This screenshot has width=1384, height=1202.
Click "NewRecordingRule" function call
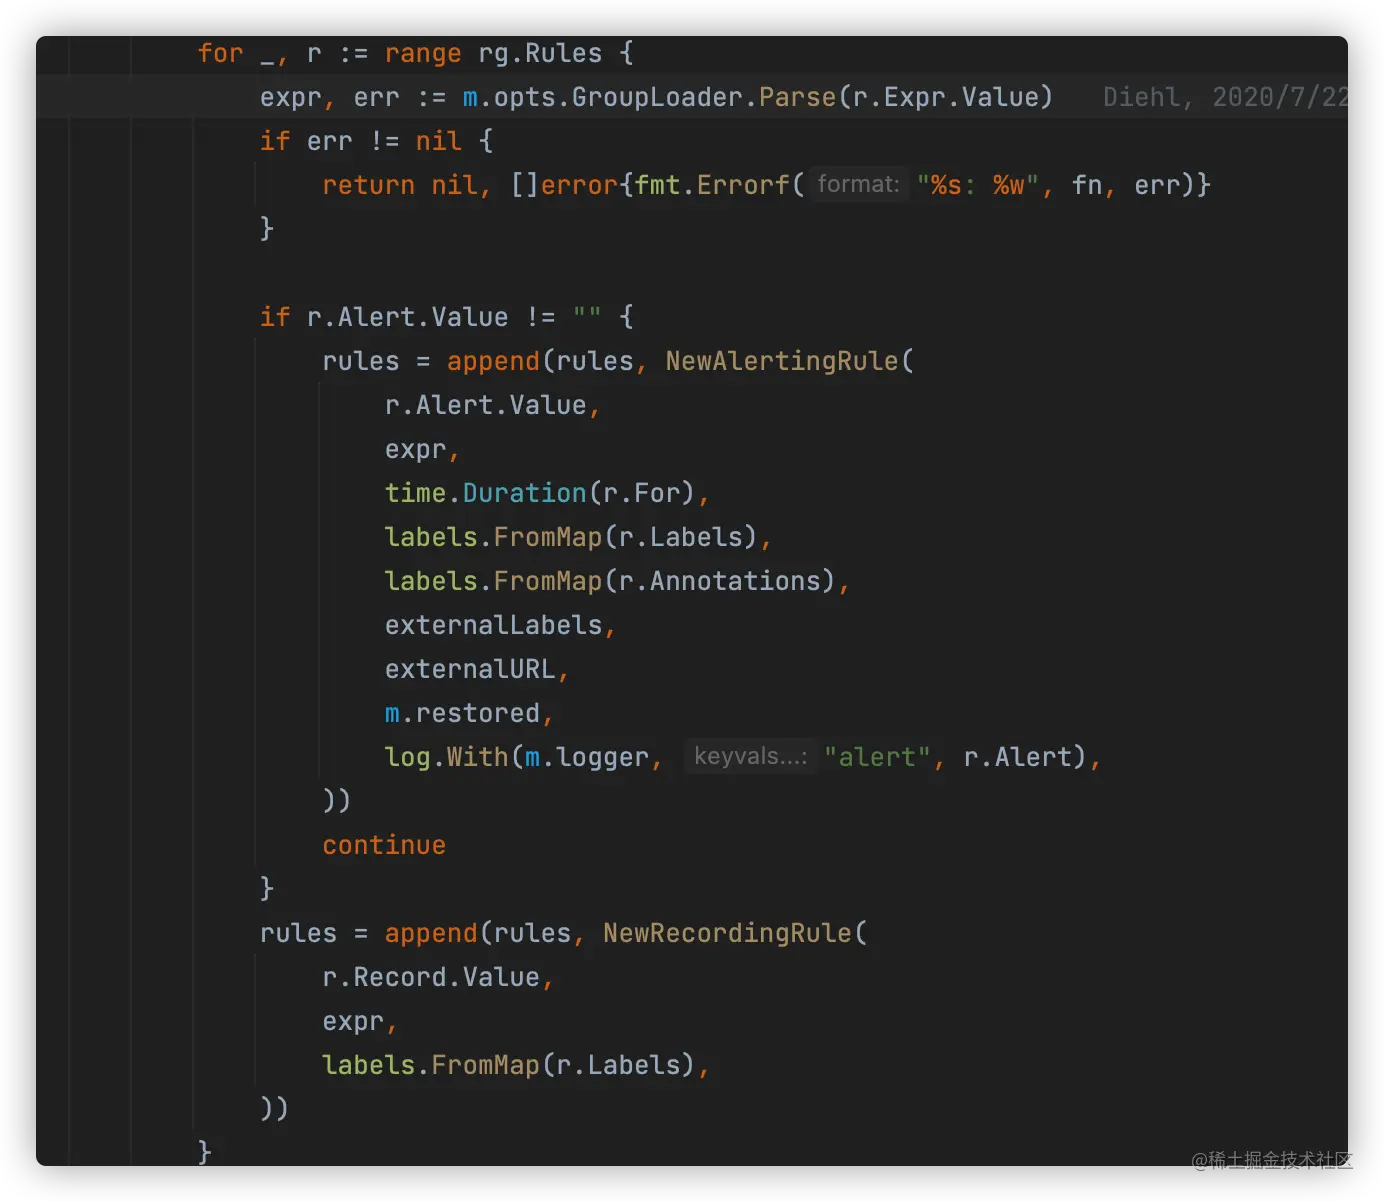click(727, 934)
